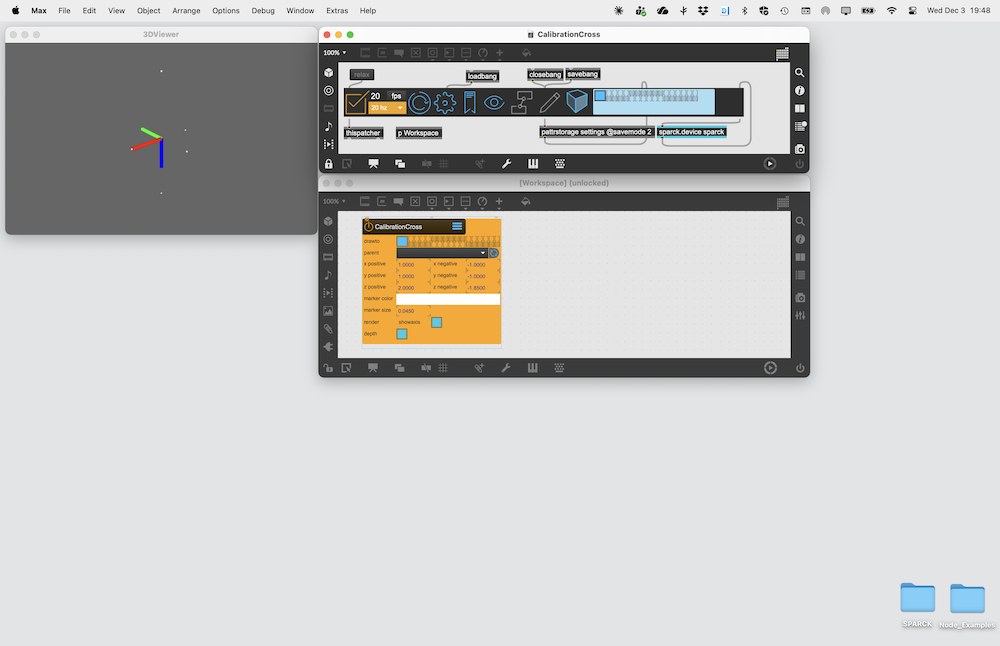Toggle the depth checkbox
Screen dimensions: 1000x646
(402, 334)
